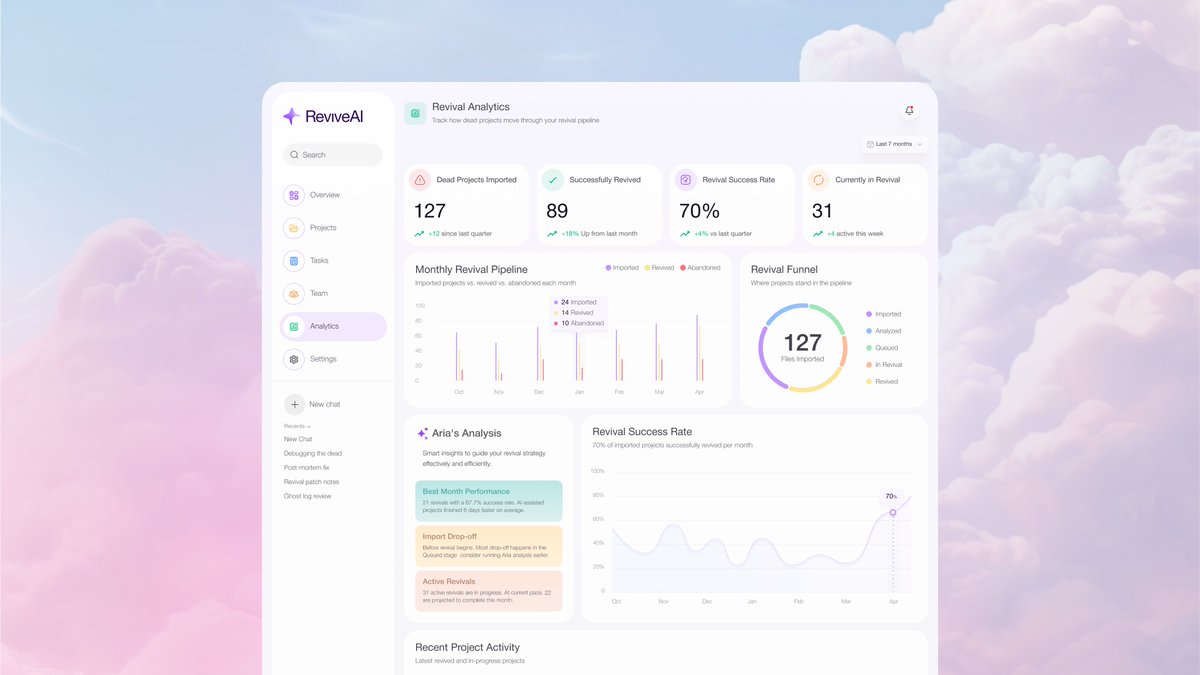Click the 70% point marker on success chart

tap(893, 513)
